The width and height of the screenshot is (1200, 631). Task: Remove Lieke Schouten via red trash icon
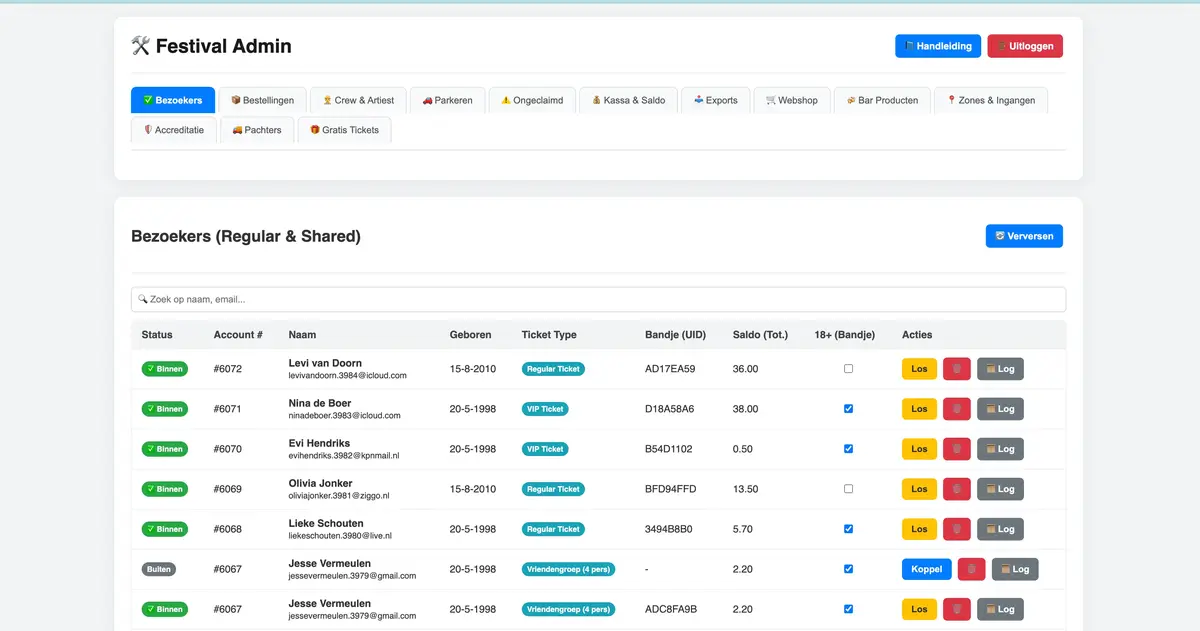point(956,529)
